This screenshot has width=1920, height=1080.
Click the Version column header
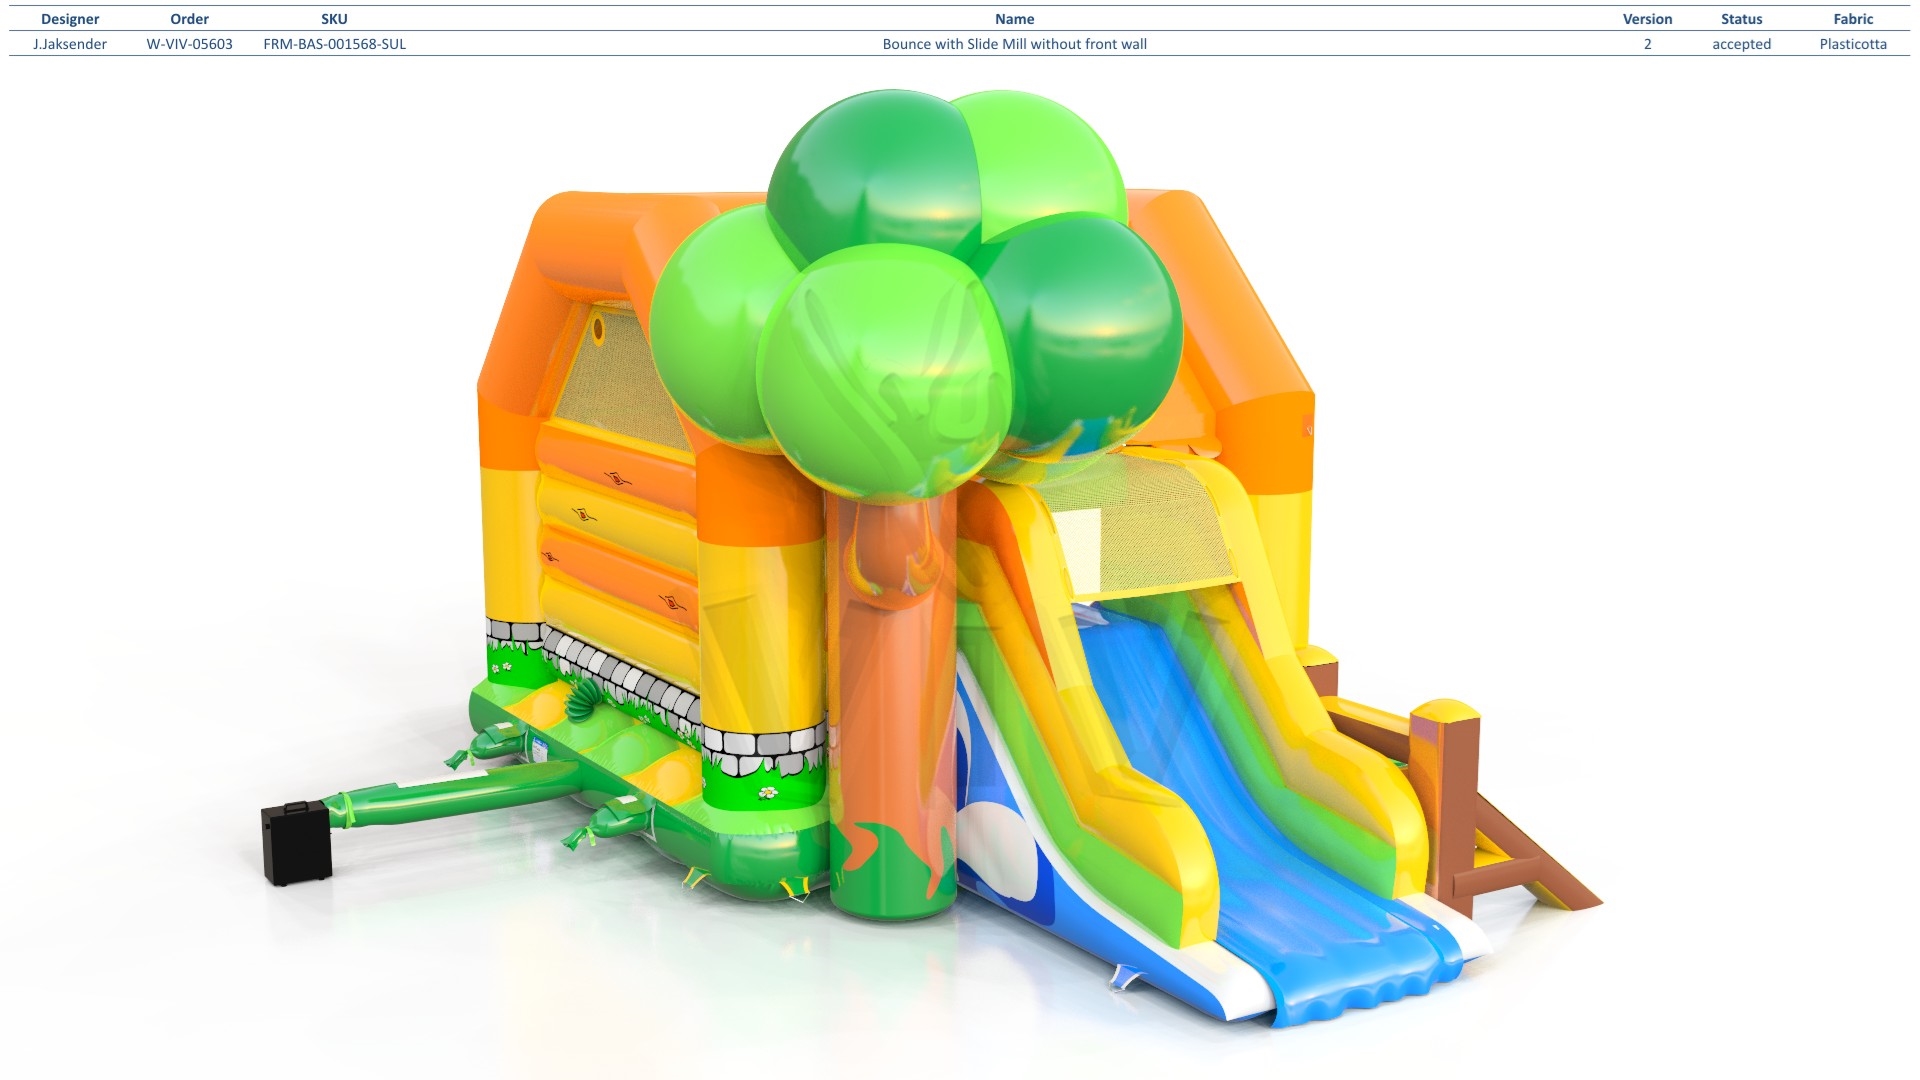coord(1647,19)
